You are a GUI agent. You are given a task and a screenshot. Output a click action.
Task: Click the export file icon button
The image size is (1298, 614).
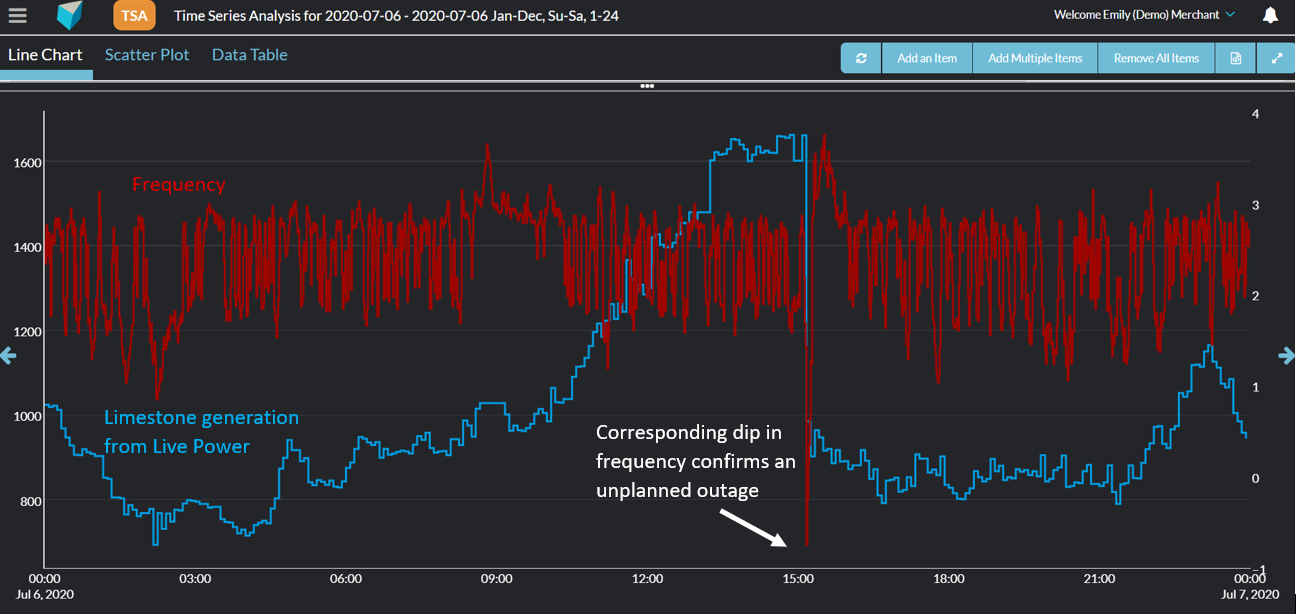[x=1236, y=58]
